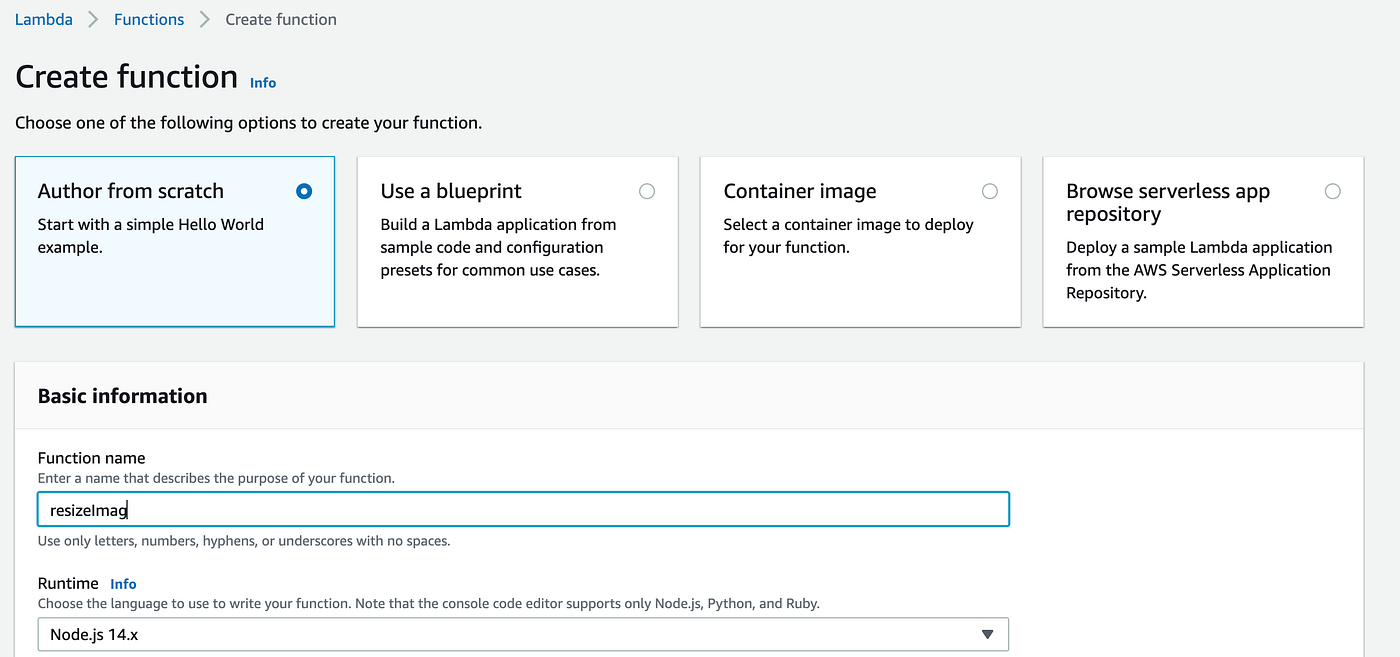Choose the Container image radio button

pos(990,191)
